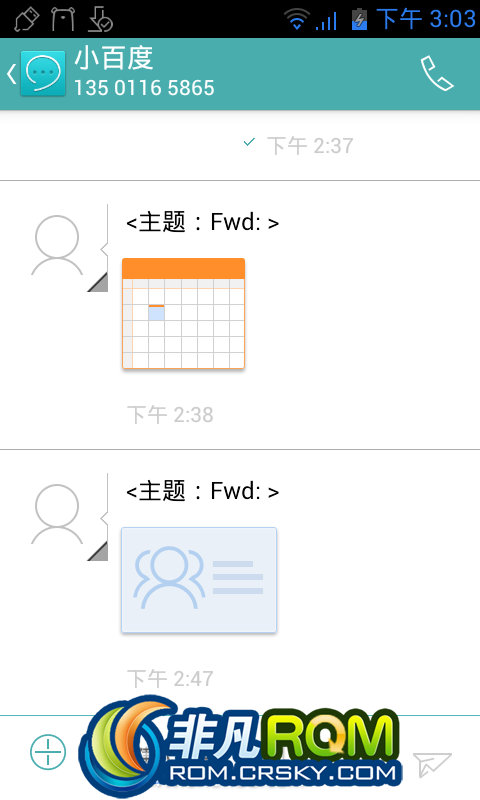Screen dimensions: 480x800
Task: Tap the first sender avatar icon
Action: tap(57, 245)
